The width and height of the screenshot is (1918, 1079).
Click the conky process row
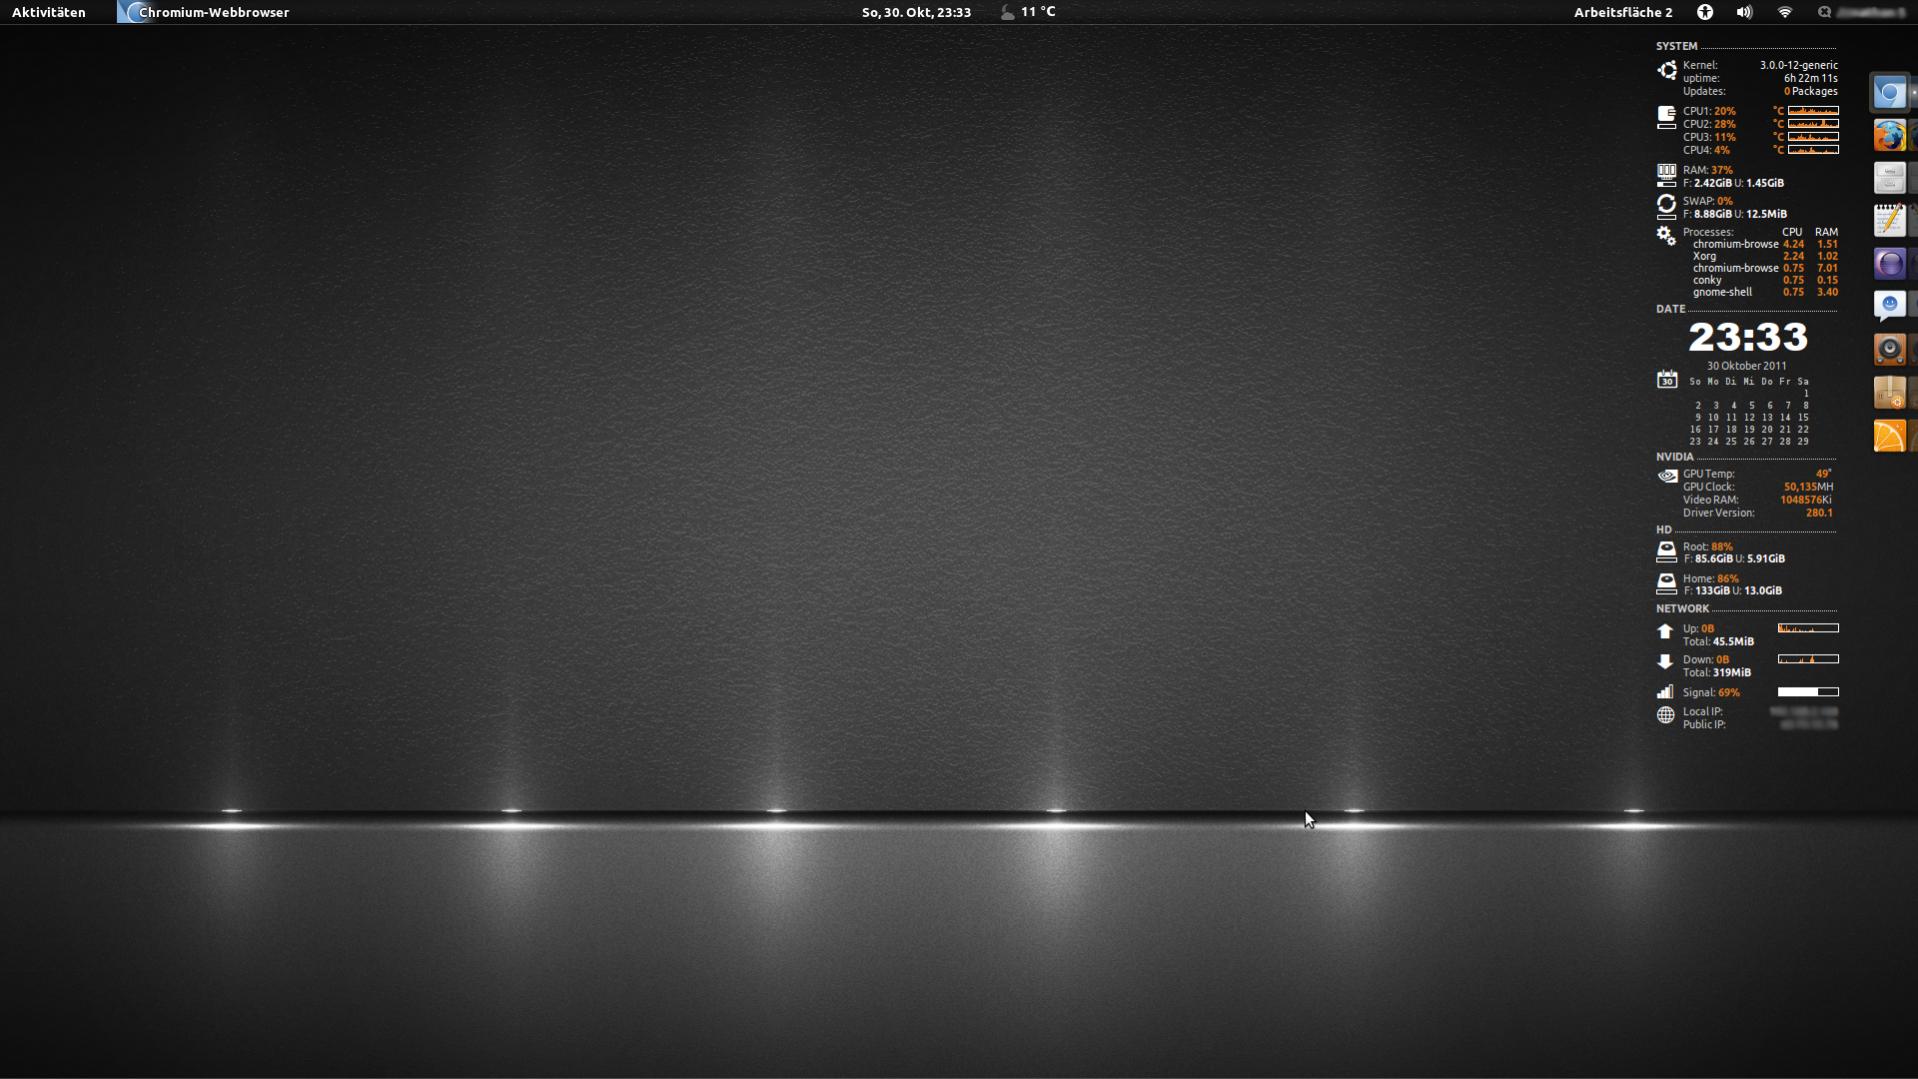point(1765,280)
